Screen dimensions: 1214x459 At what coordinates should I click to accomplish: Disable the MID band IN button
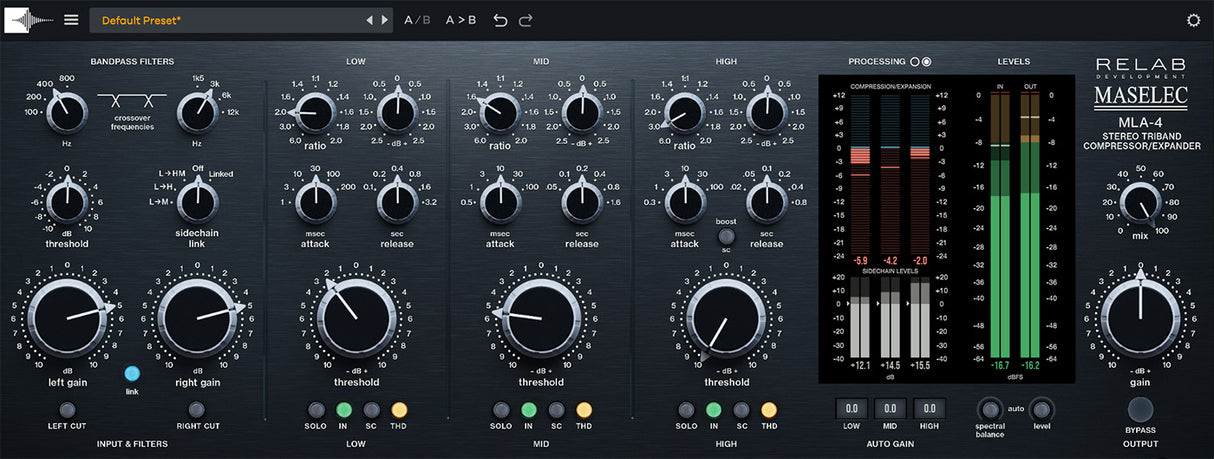pos(529,409)
